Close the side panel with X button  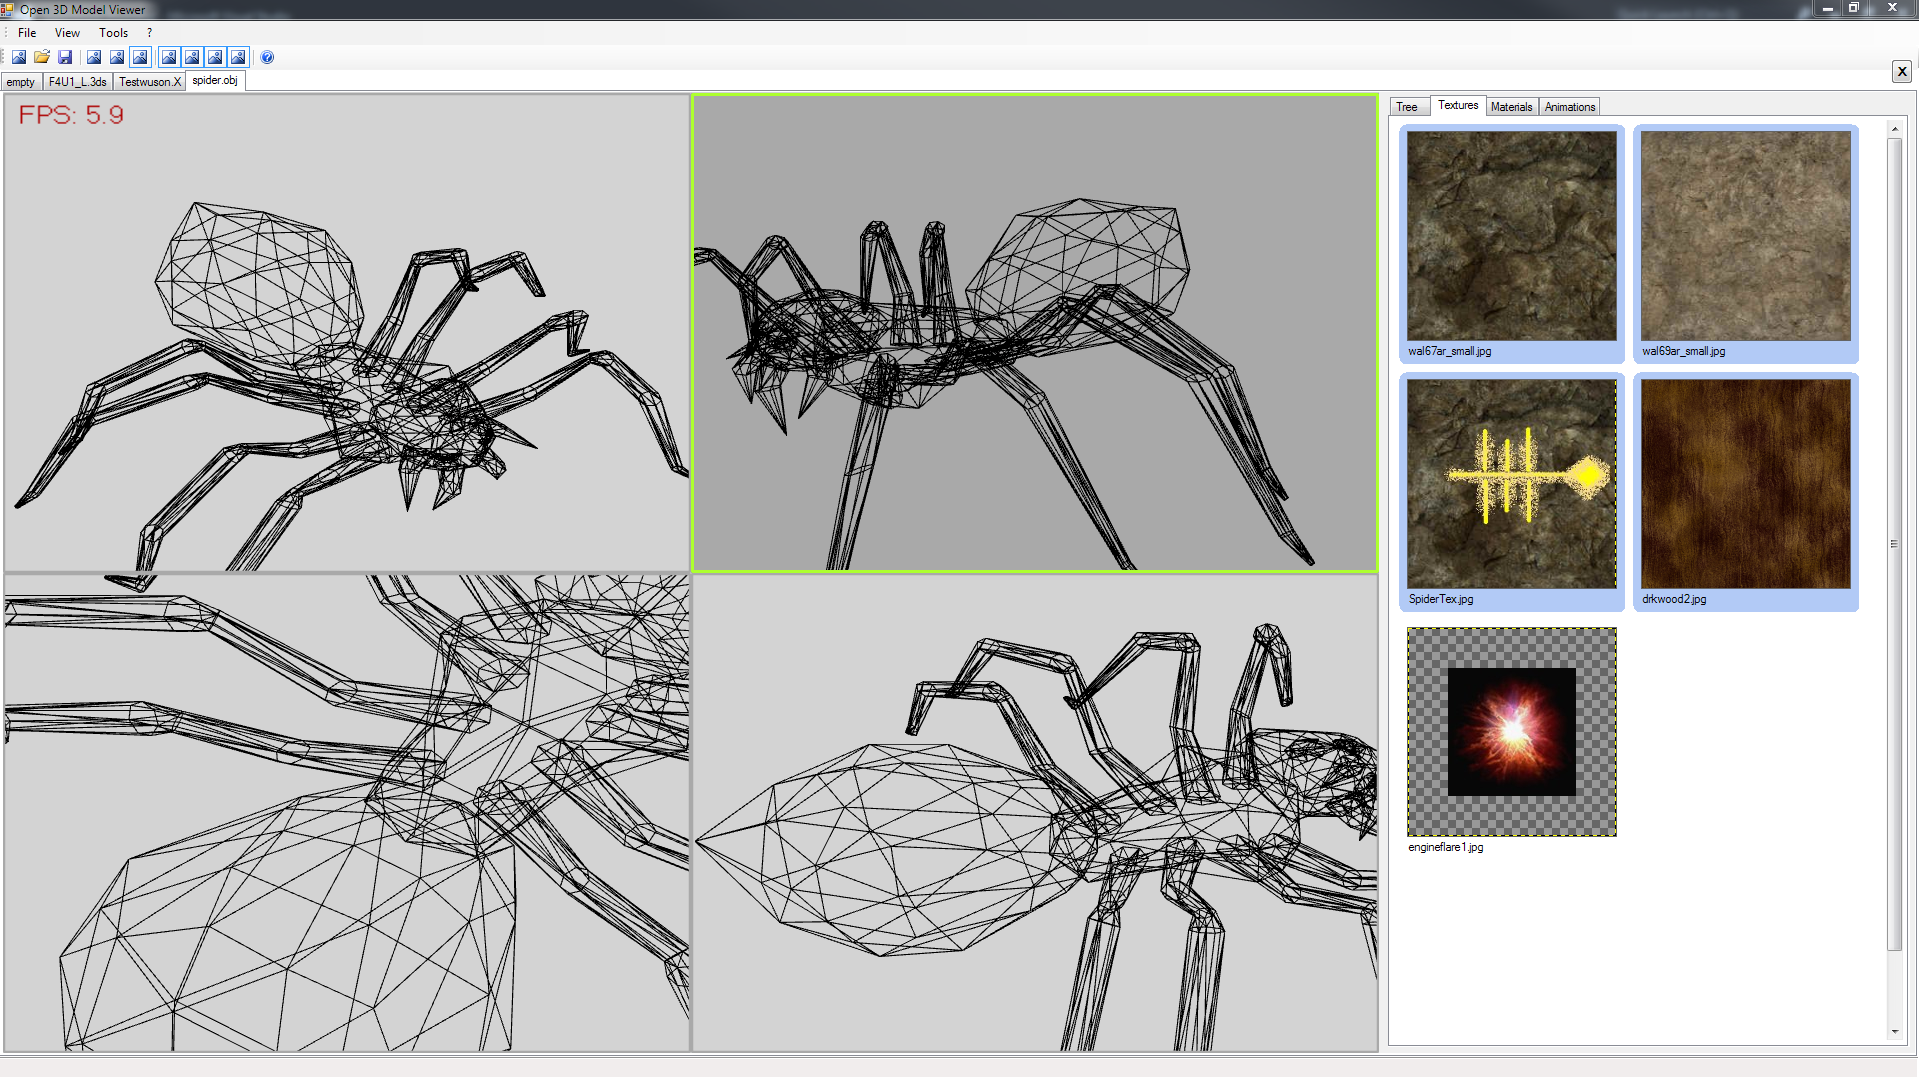tap(1901, 71)
